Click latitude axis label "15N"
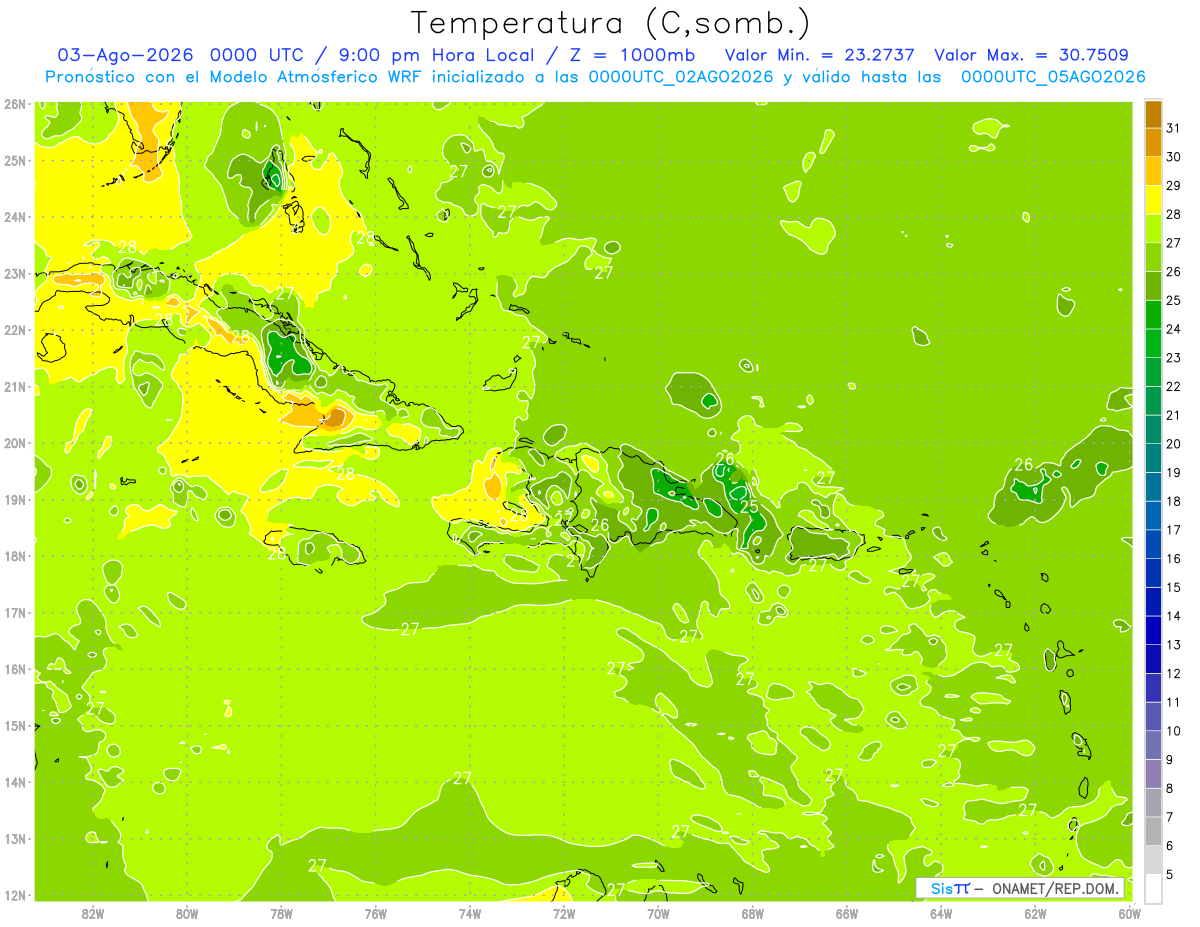Screen dimensions: 1200x927 [x=15, y=726]
